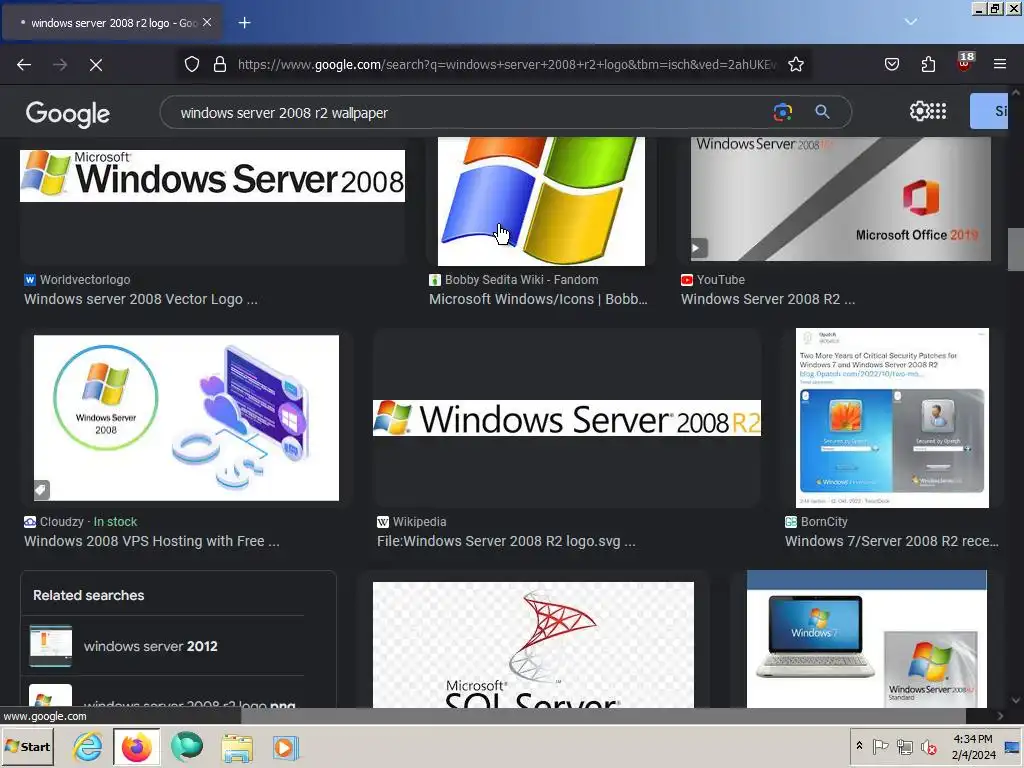This screenshot has width=1024, height=768.
Task: Click the horizontal scrollbar right arrow
Action: [x=1000, y=716]
